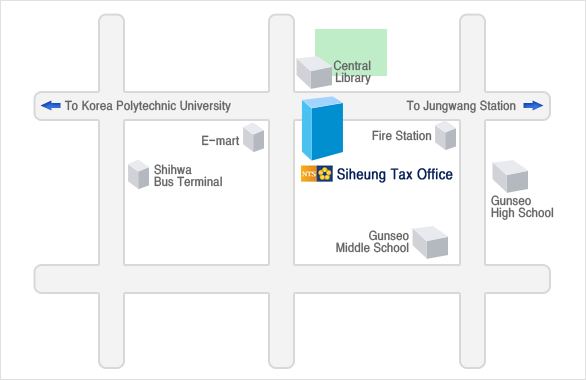Image resolution: width=586 pixels, height=380 pixels.
Task: Click the Shihwa Bus Terminal label
Action: 188,176
